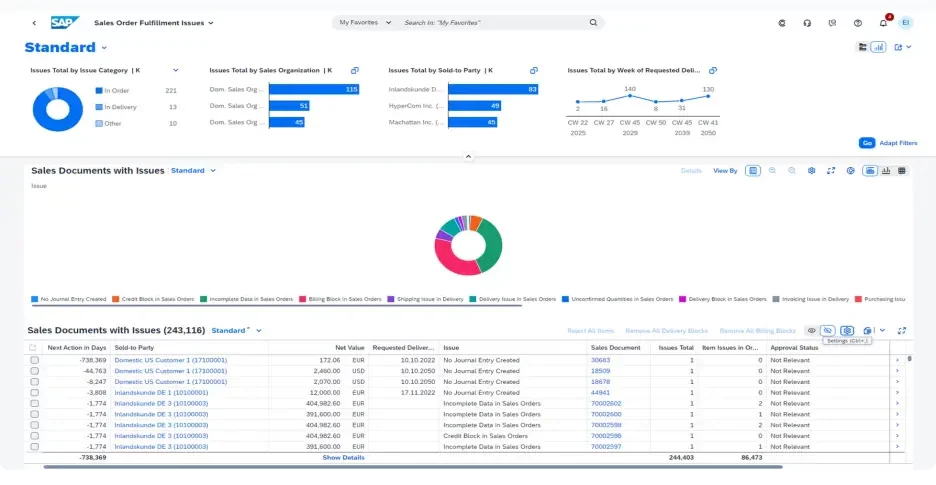
Task: Click export to spreadsheet icon
Action: point(867,331)
